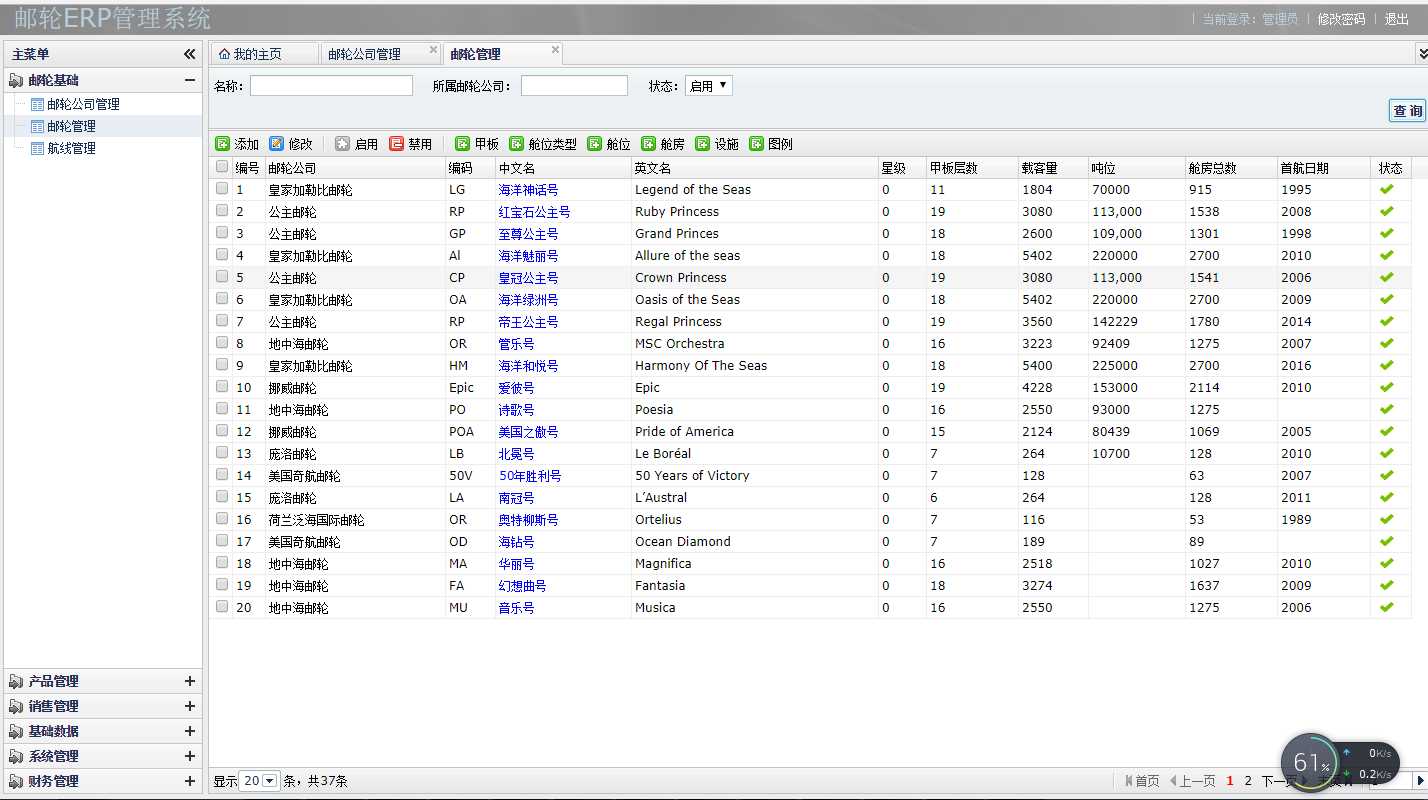Click the go-to-page arrow at bottom right
The width and height of the screenshot is (1428, 800).
[x=1419, y=780]
